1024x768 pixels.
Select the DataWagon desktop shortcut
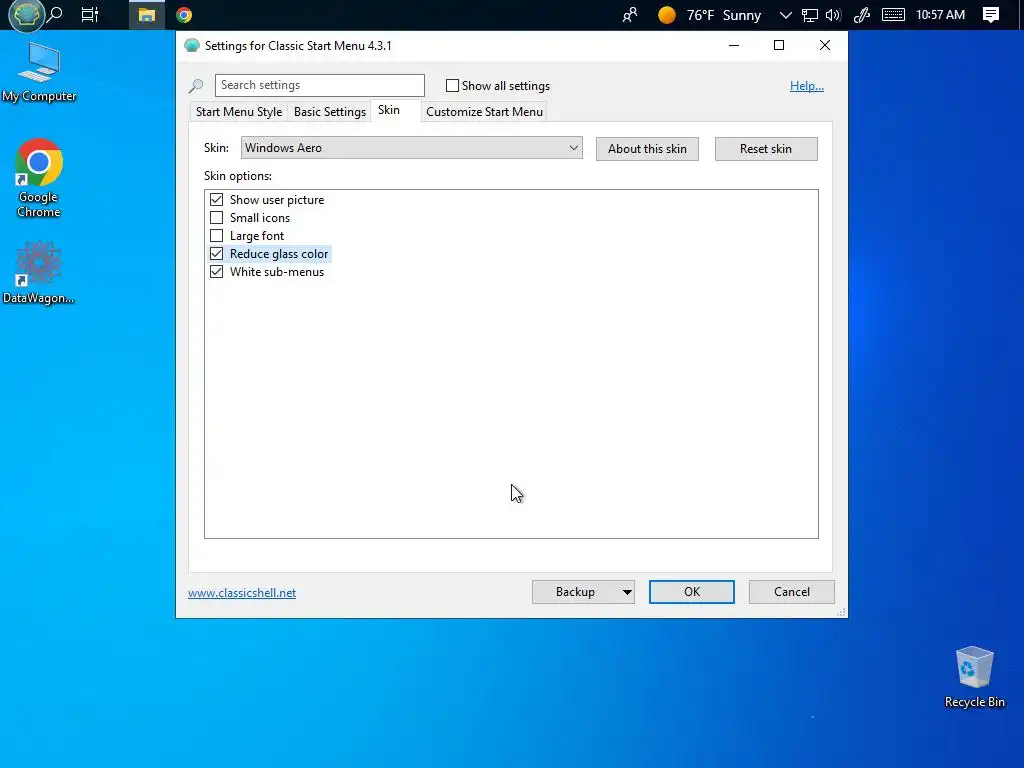pyautogui.click(x=39, y=272)
